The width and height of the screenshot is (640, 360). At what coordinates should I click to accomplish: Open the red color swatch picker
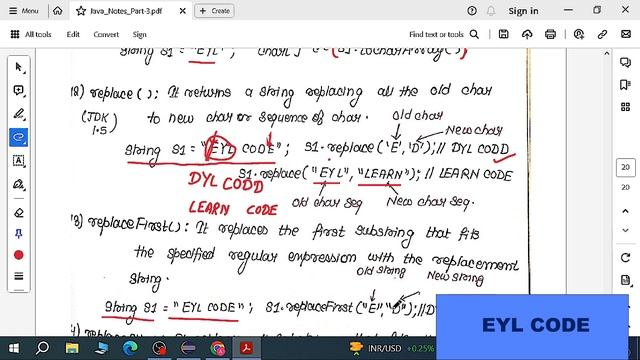(x=19, y=255)
